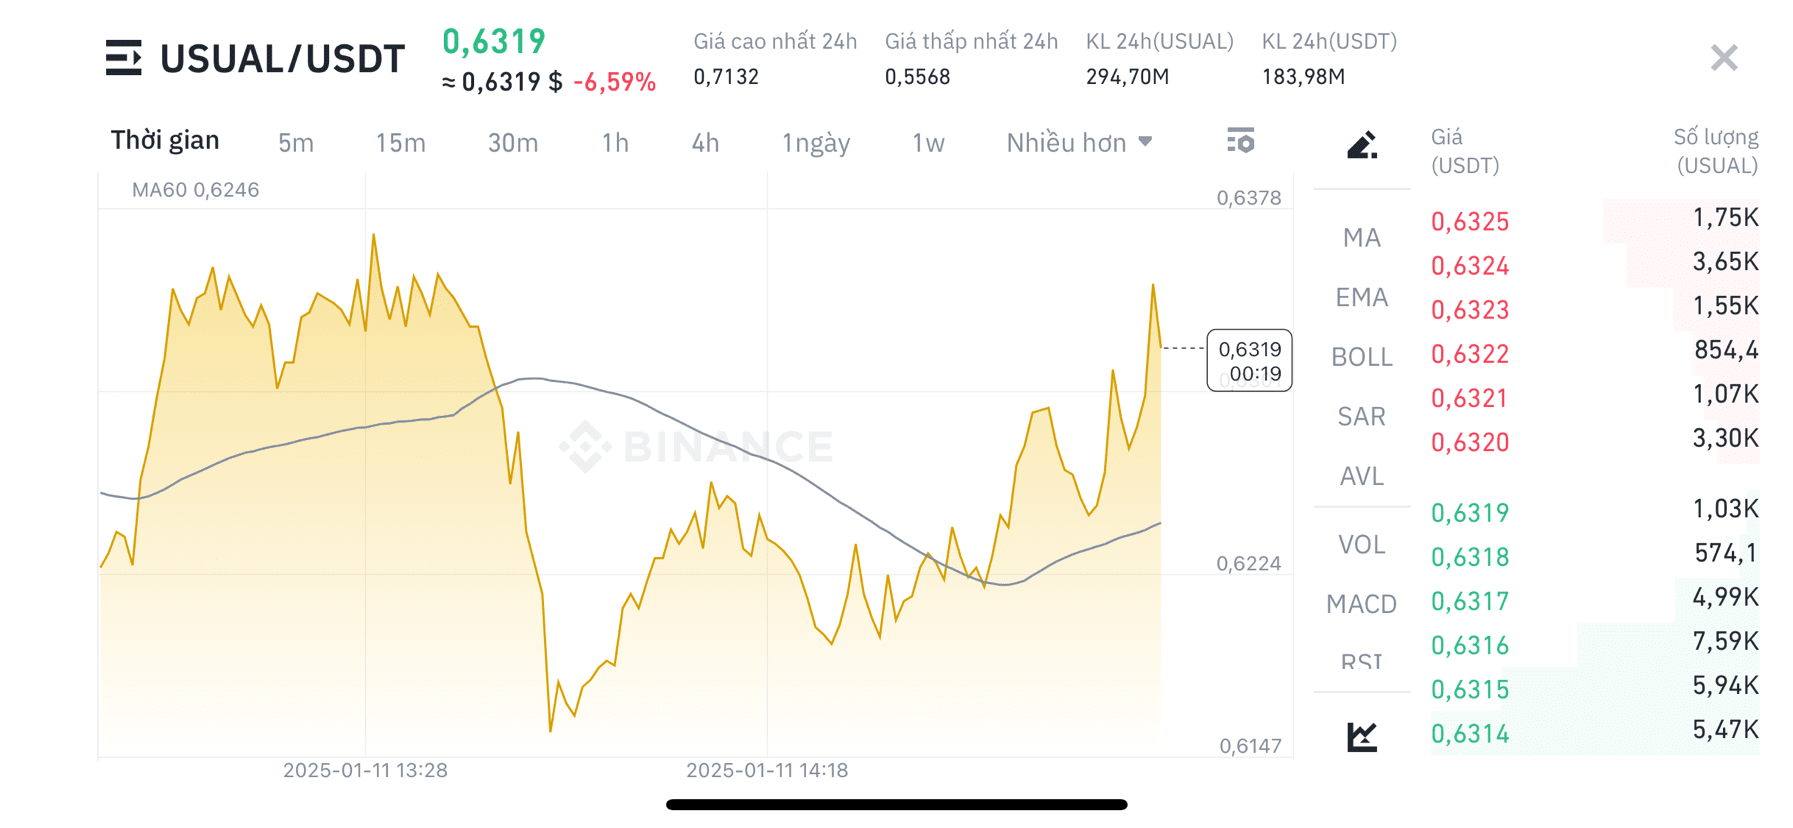The height and width of the screenshot is (828, 1793).
Task: Select the 4h timeframe
Action: (x=705, y=142)
